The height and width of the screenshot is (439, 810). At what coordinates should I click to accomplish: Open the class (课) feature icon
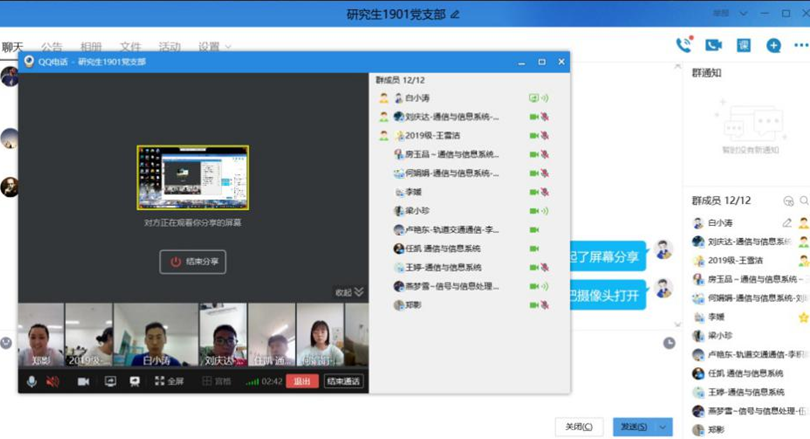743,45
